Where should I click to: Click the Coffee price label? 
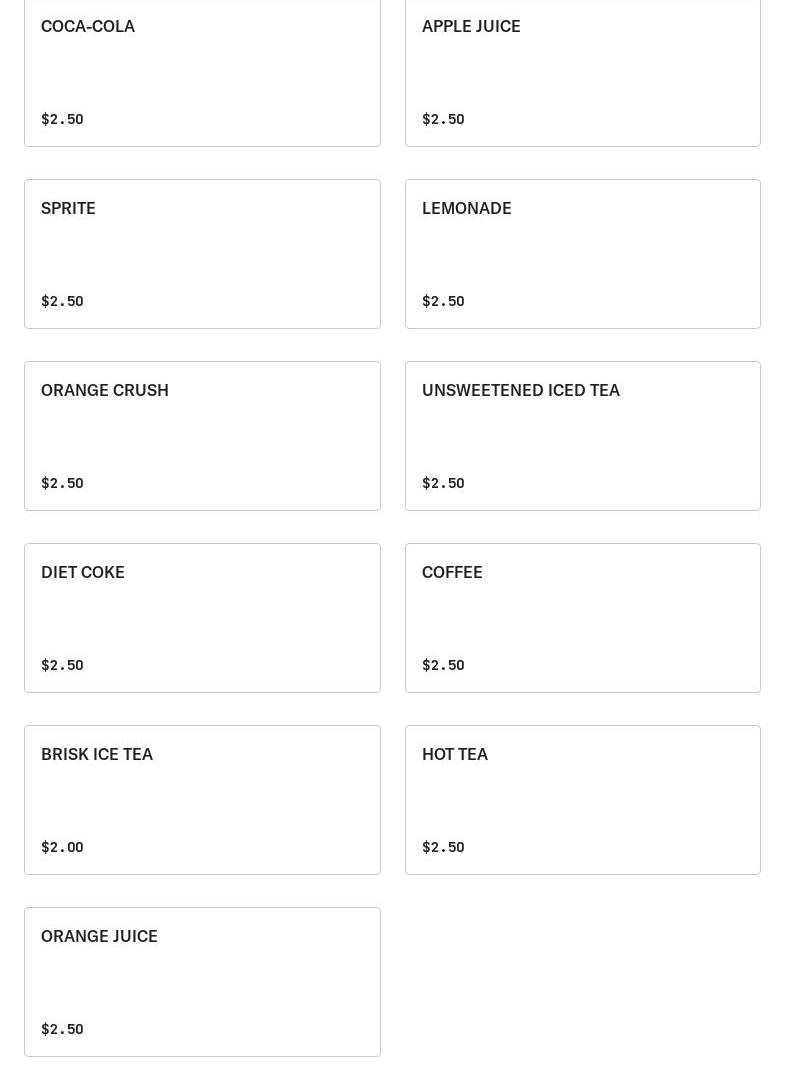pos(443,665)
